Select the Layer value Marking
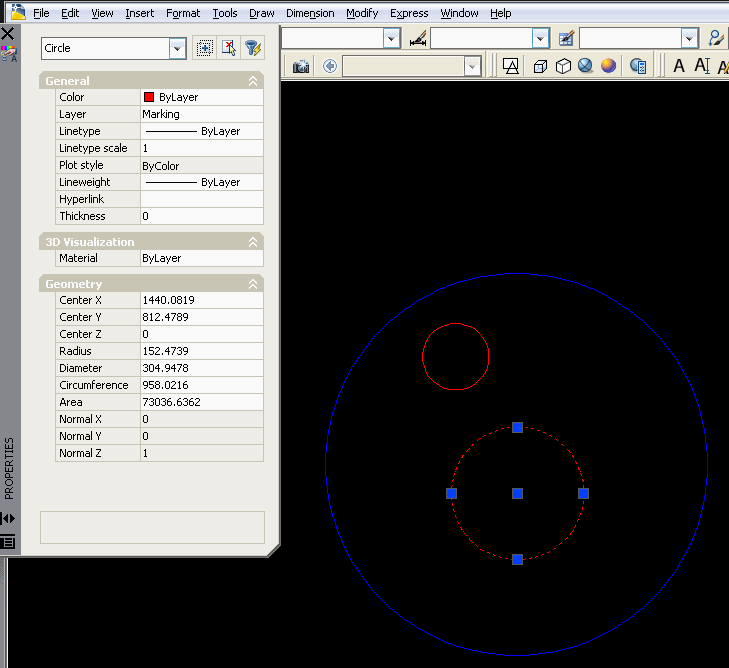 click(202, 114)
